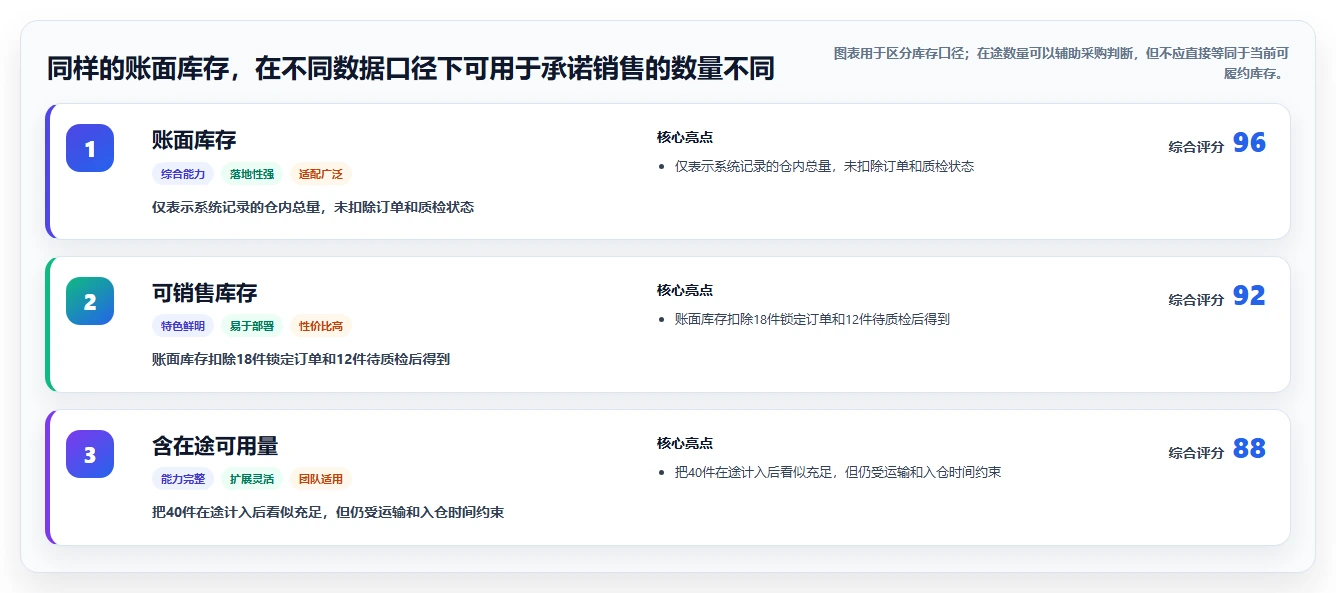1336x593 pixels.
Task: Click the number 2 rank badge
Action: pyautogui.click(x=90, y=301)
